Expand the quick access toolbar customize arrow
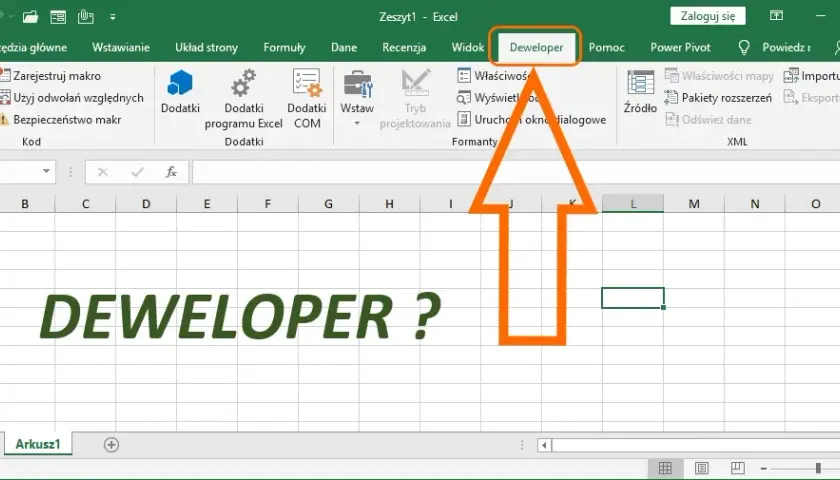Image resolution: width=840 pixels, height=480 pixels. point(112,17)
